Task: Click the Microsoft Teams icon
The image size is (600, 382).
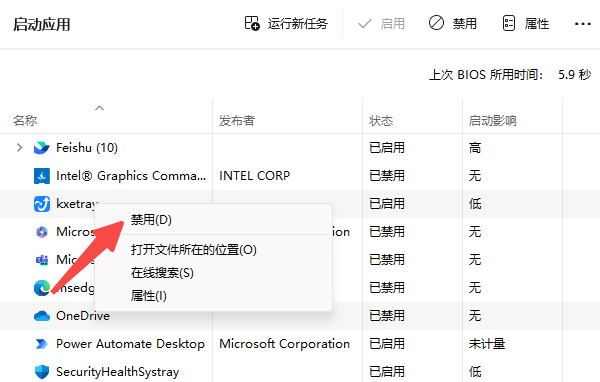Action: (42, 260)
